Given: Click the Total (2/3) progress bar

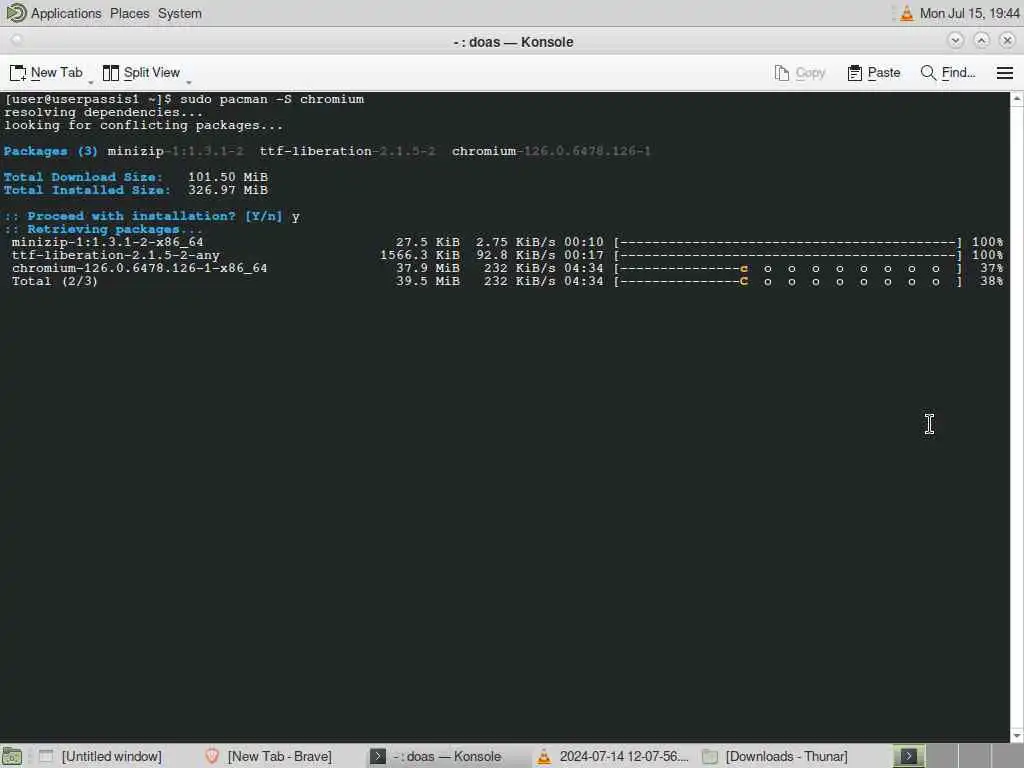Looking at the screenshot, I should [x=788, y=281].
